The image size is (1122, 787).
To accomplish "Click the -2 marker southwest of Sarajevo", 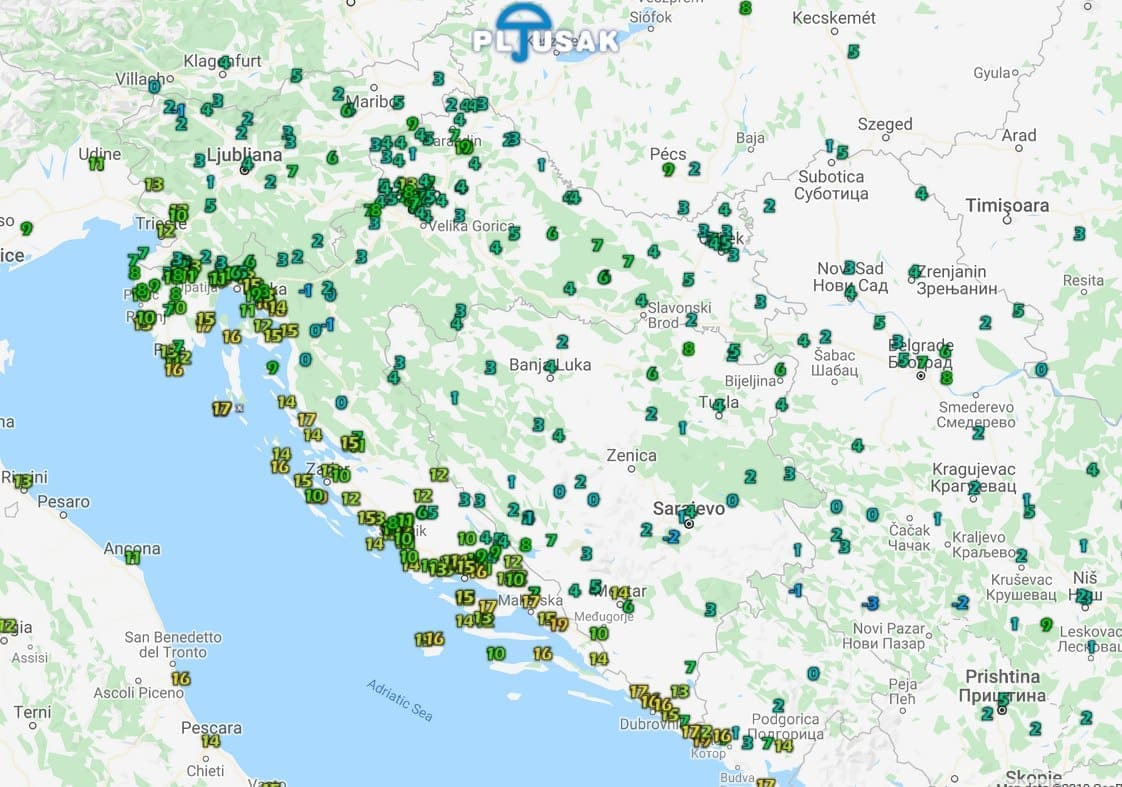I will [670, 536].
